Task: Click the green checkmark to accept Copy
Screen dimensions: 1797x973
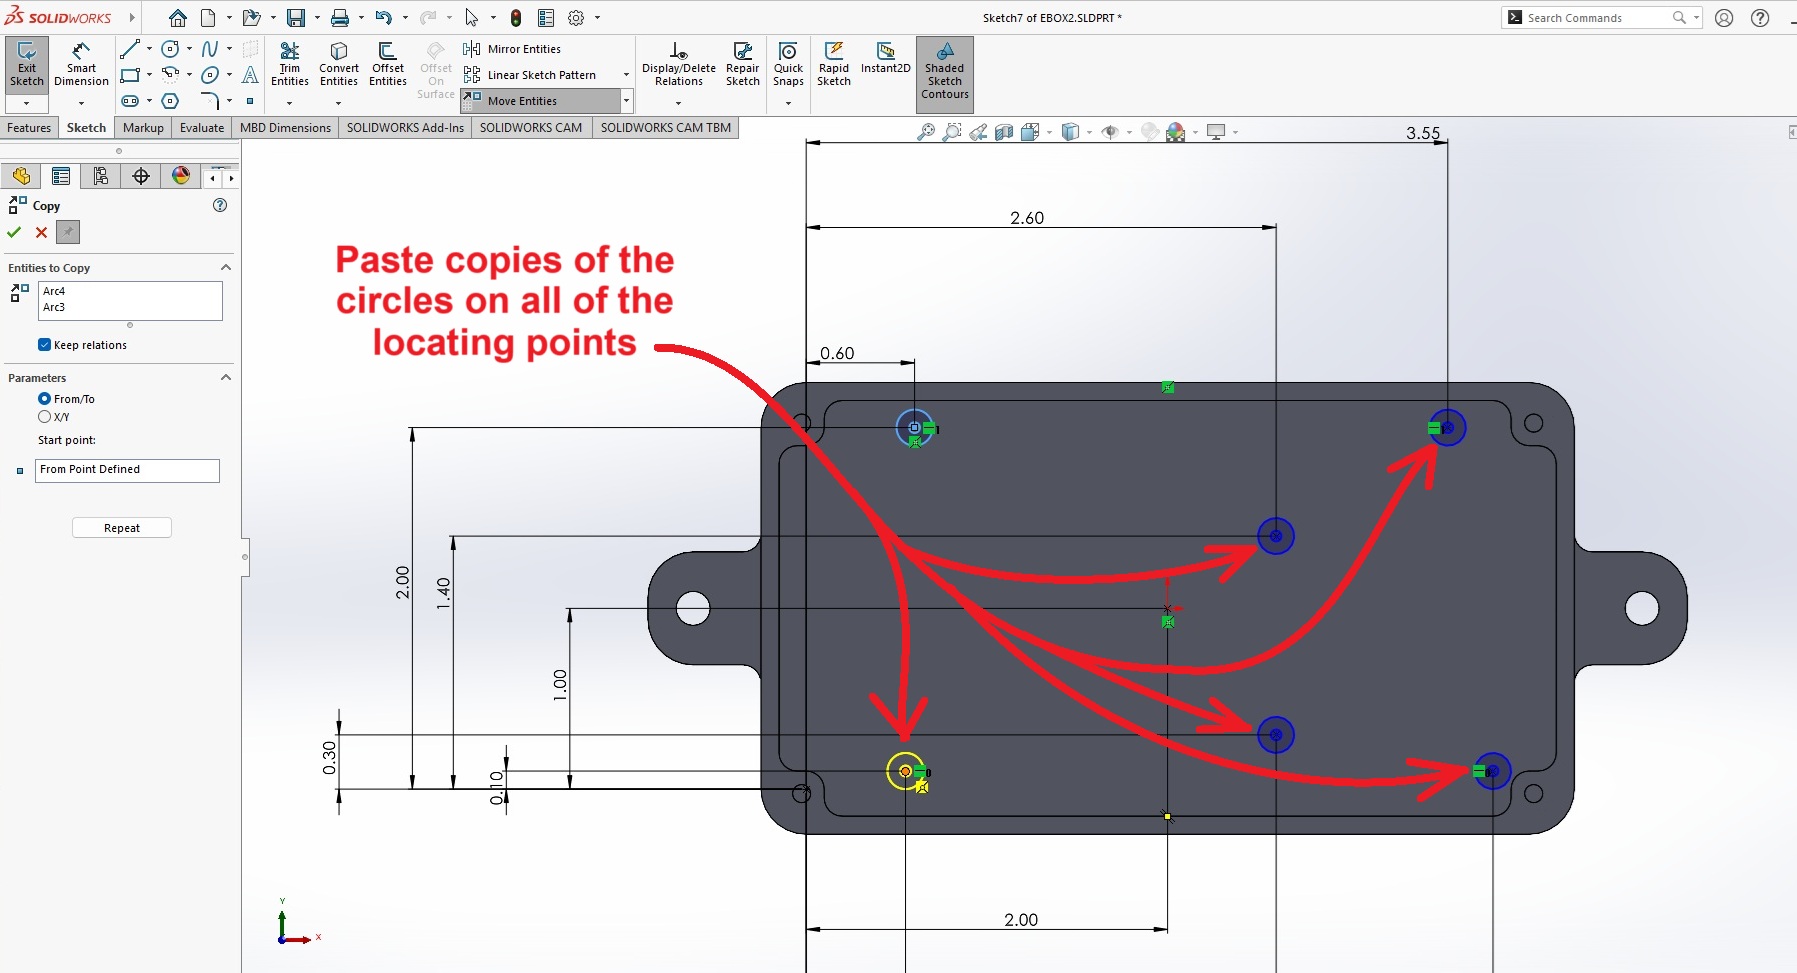Action: click(14, 232)
